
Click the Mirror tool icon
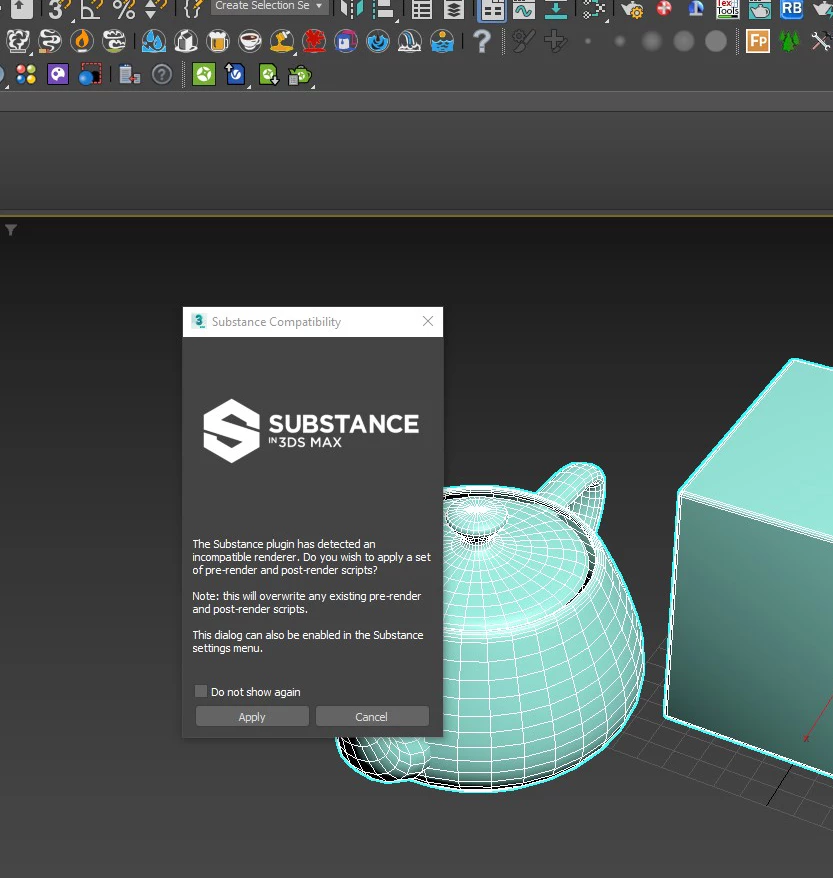point(352,9)
